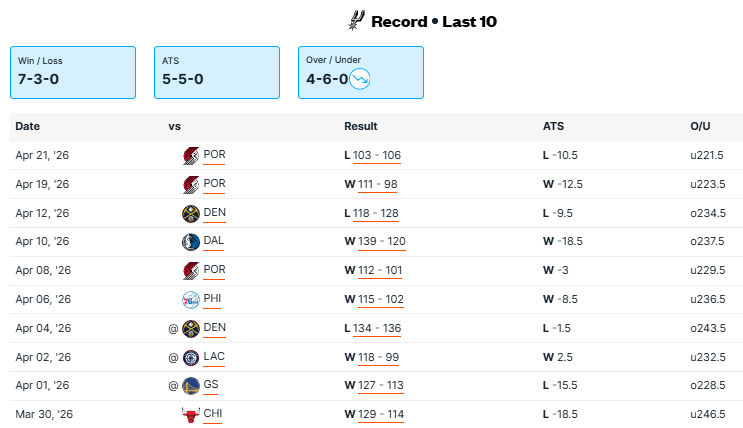The width and height of the screenshot is (743, 428).
Task: Open the 139 - 120 result link
Action: [382, 242]
